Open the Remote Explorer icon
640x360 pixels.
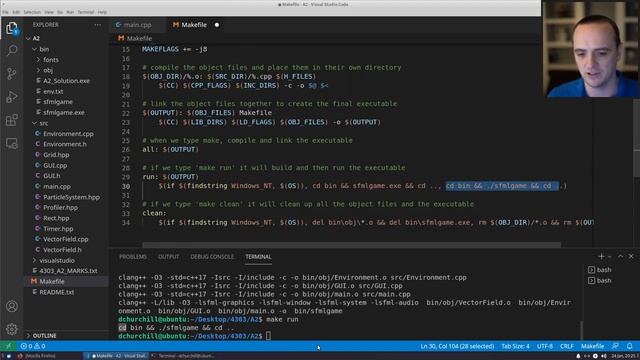coord(12,143)
